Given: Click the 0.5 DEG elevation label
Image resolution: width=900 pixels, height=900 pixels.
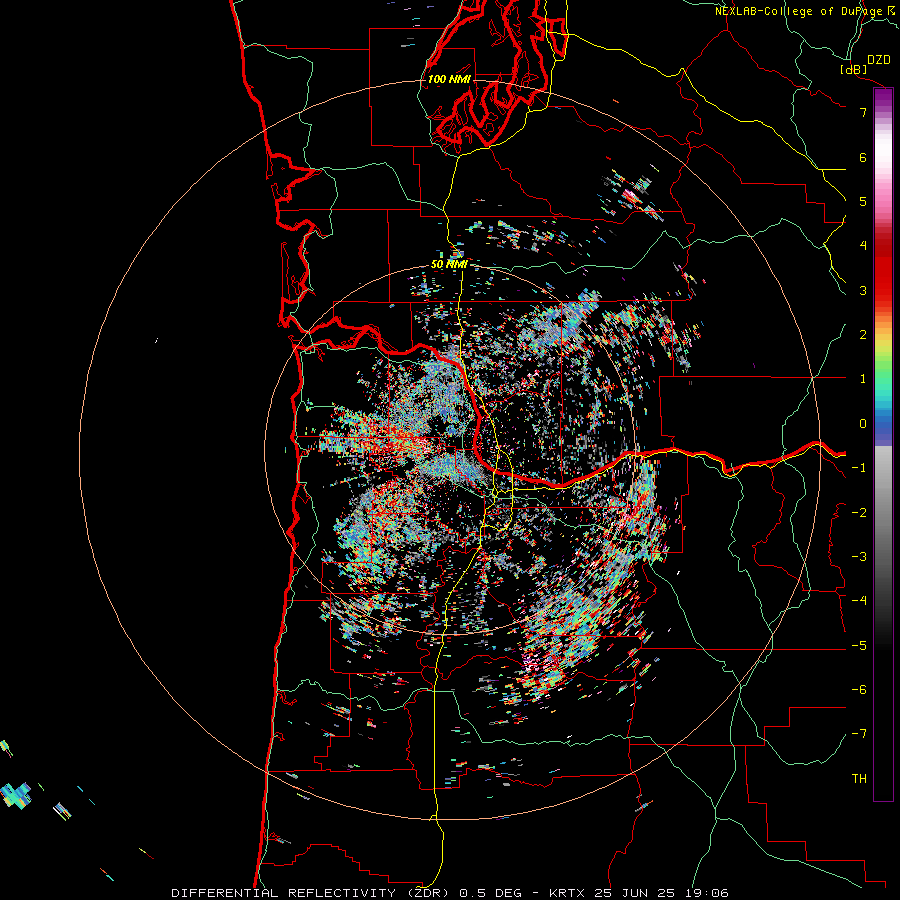Looking at the screenshot, I should point(490,893).
